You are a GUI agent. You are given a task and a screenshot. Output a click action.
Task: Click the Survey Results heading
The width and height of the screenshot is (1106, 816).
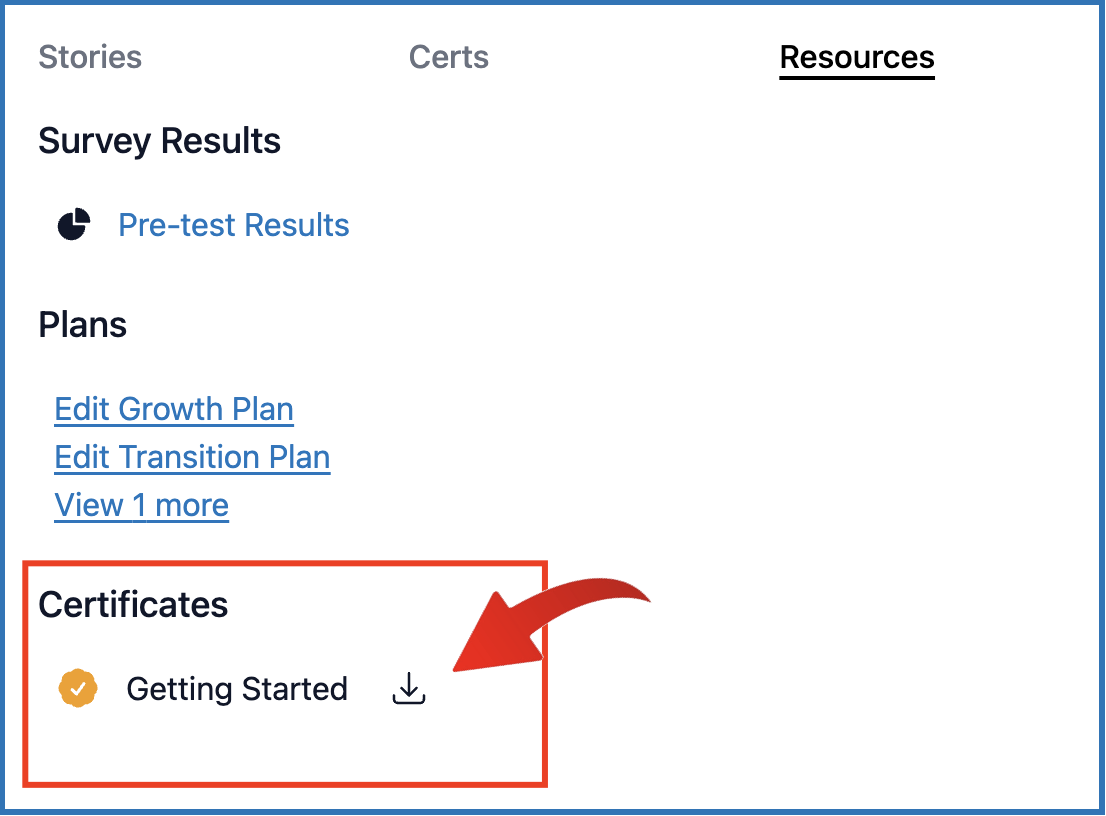pyautogui.click(x=159, y=141)
